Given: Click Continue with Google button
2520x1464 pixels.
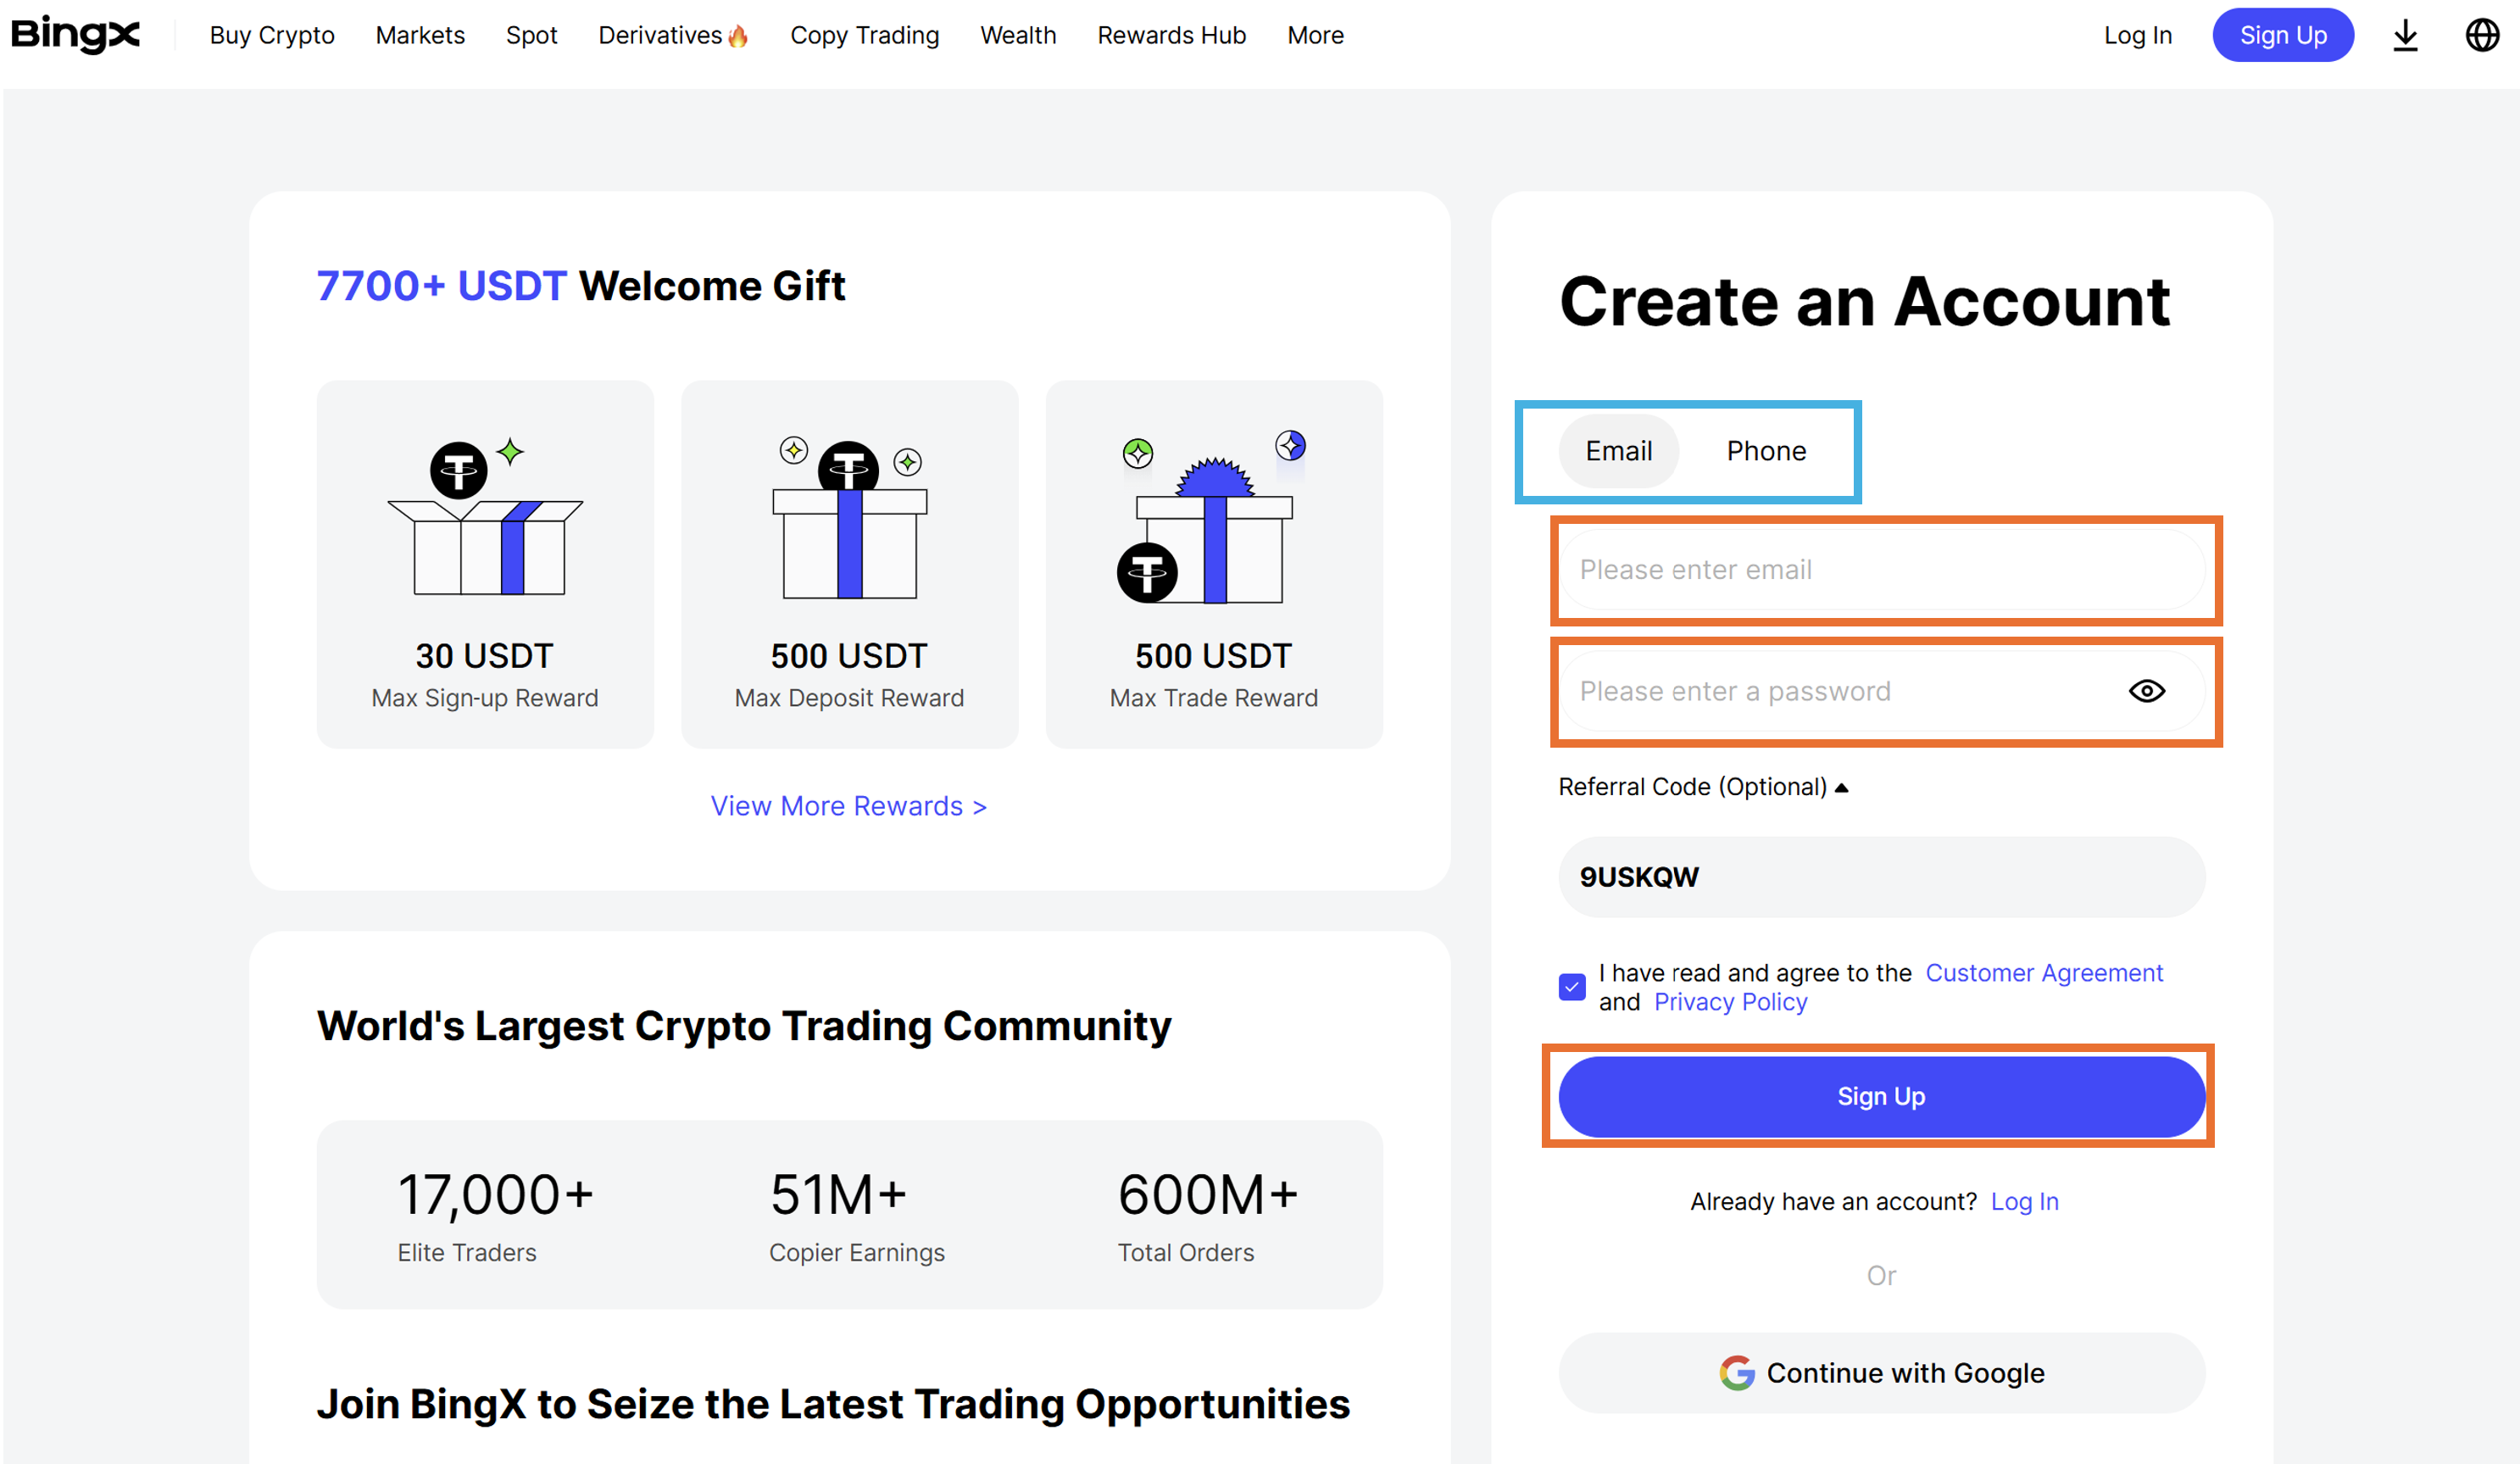Looking at the screenshot, I should 1881,1373.
